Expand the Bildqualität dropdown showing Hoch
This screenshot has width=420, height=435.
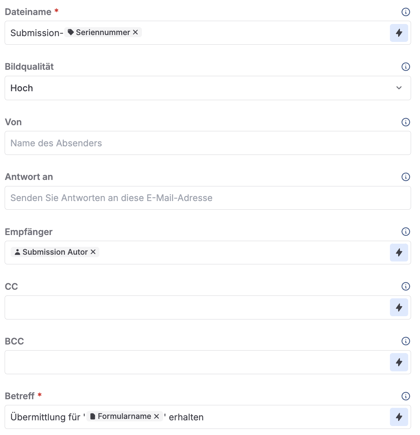coord(207,88)
